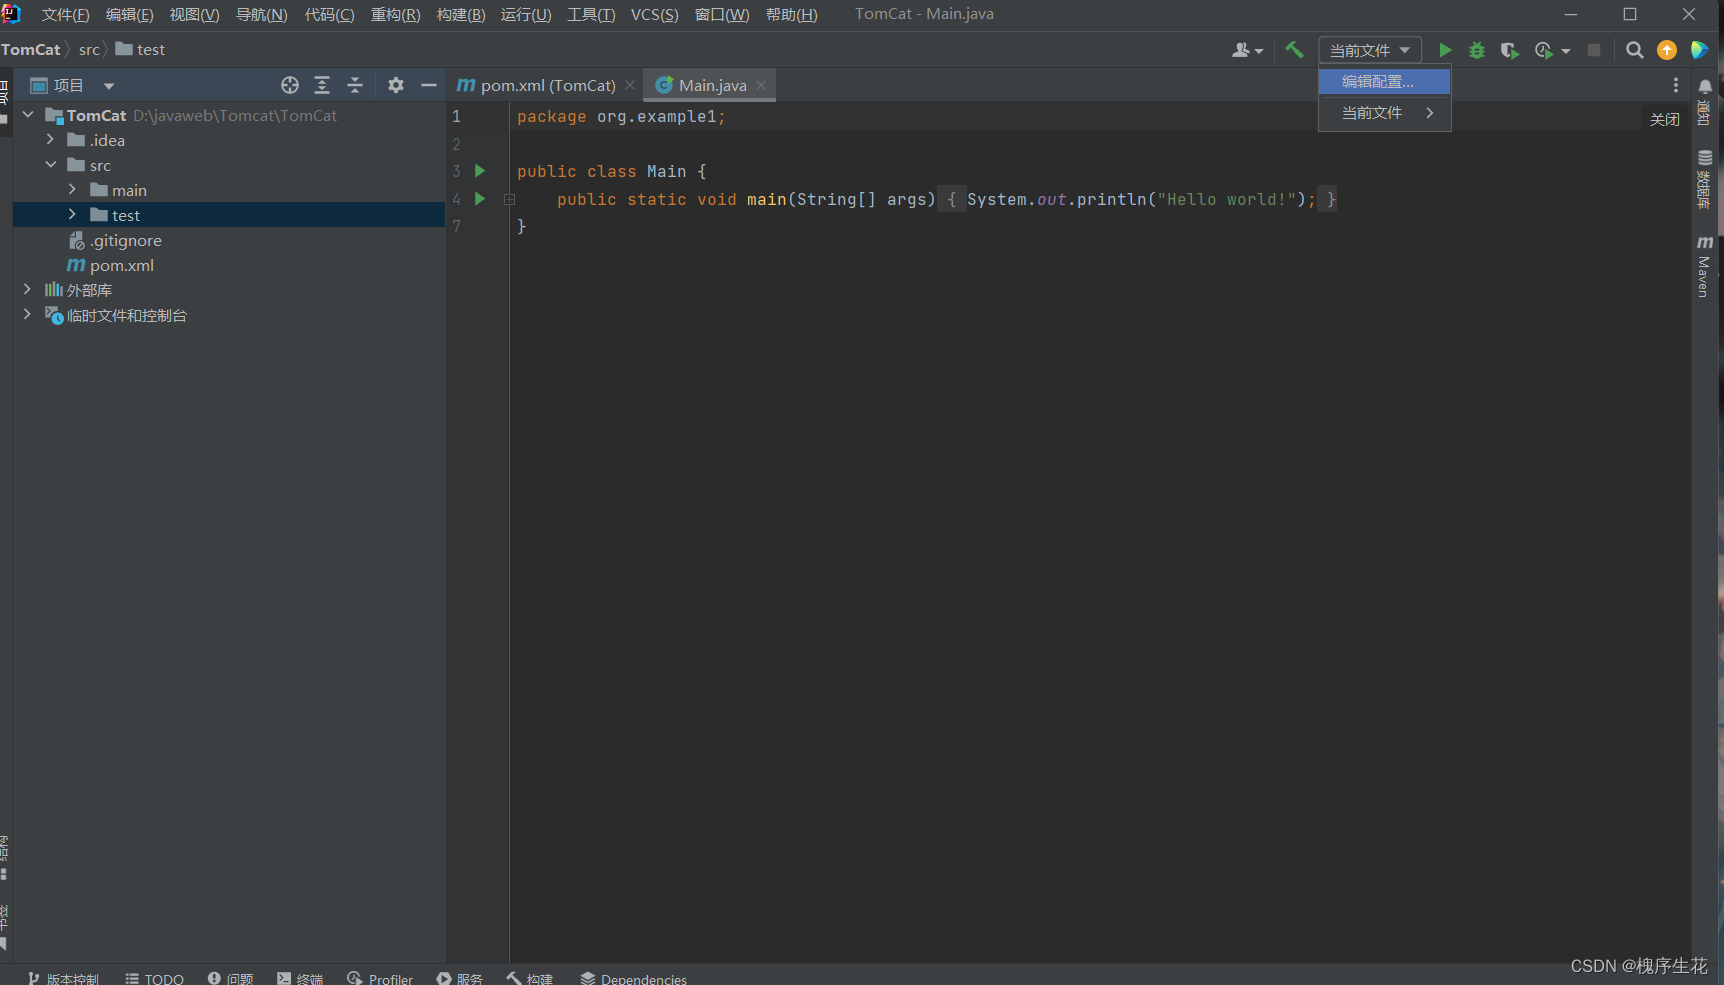Run Main class gutter arrow line 3
Screen dimensions: 1724x985
(480, 171)
